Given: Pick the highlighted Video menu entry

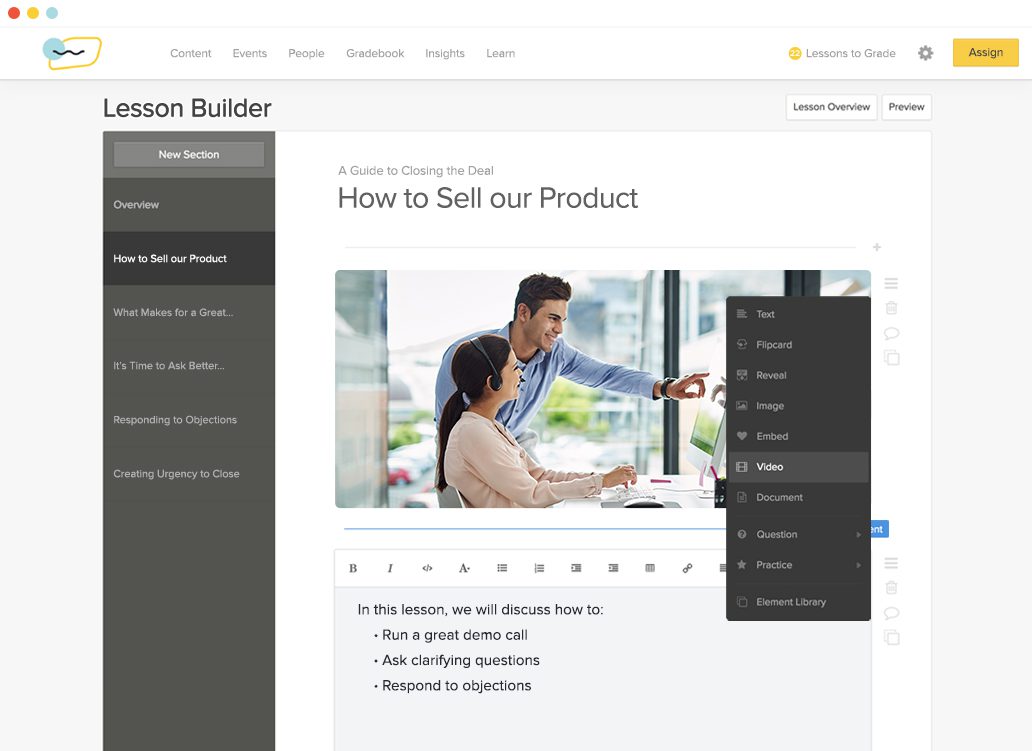Looking at the screenshot, I should point(798,467).
